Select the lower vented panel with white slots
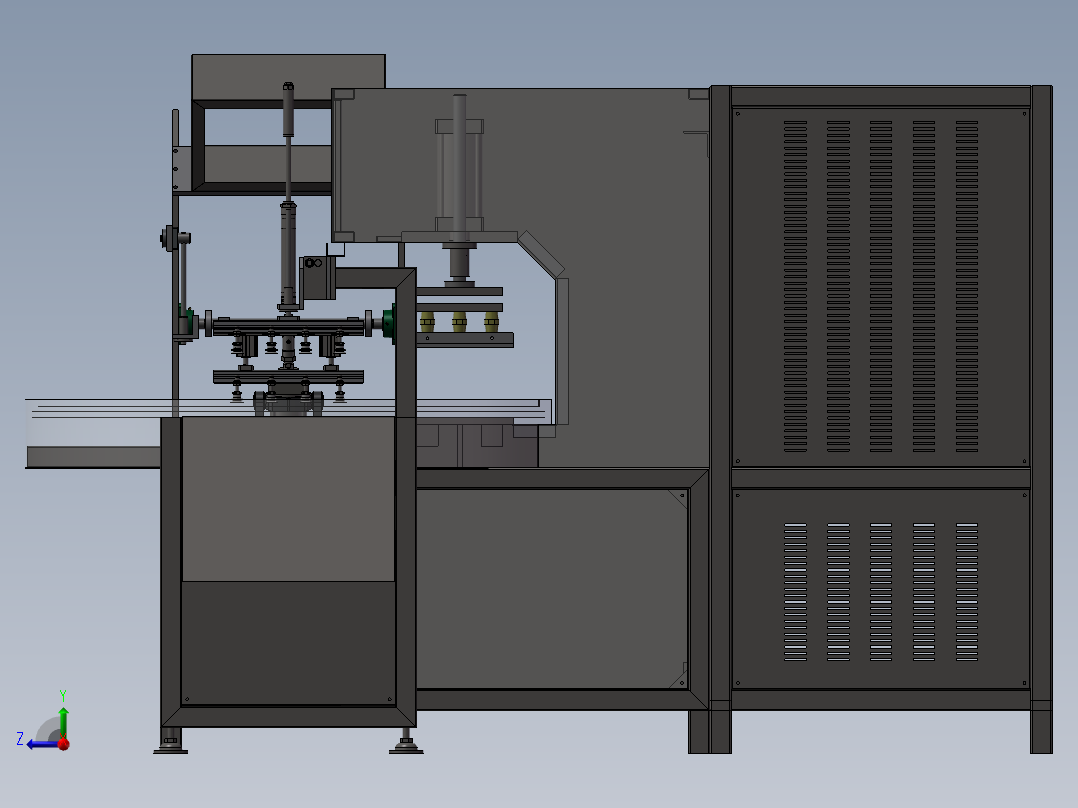The image size is (1078, 808). pyautogui.click(x=881, y=589)
